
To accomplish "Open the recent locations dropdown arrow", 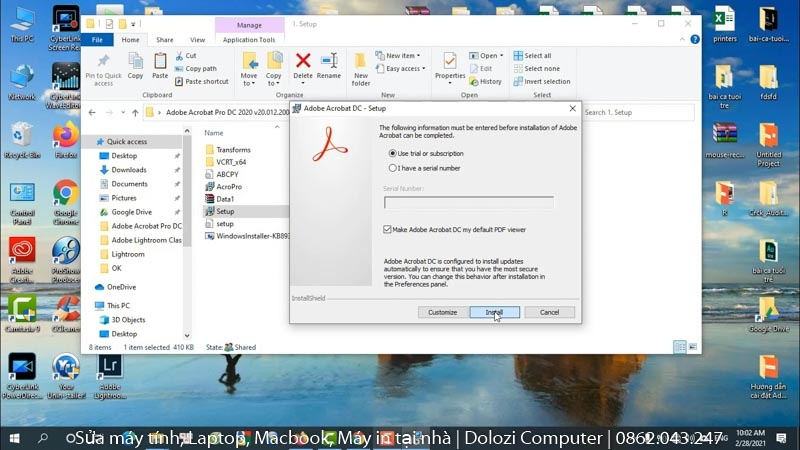I will pyautogui.click(x=123, y=112).
